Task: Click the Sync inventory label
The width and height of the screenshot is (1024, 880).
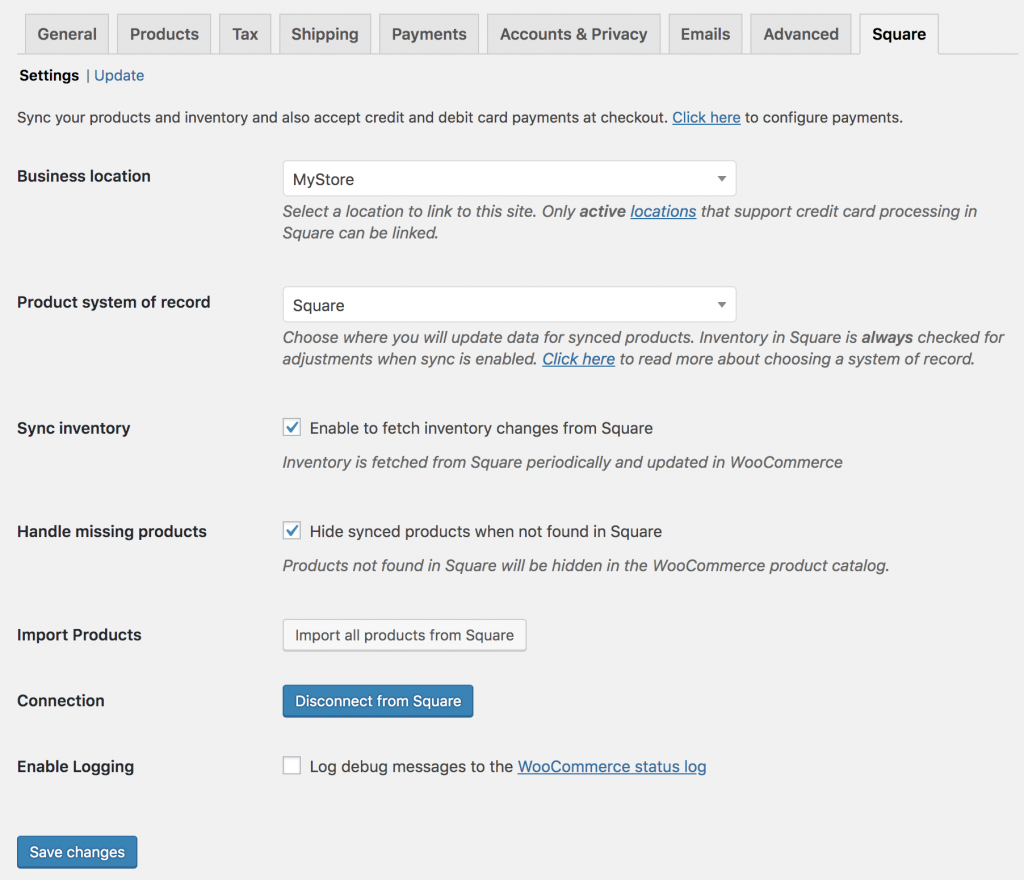Action: click(x=74, y=428)
